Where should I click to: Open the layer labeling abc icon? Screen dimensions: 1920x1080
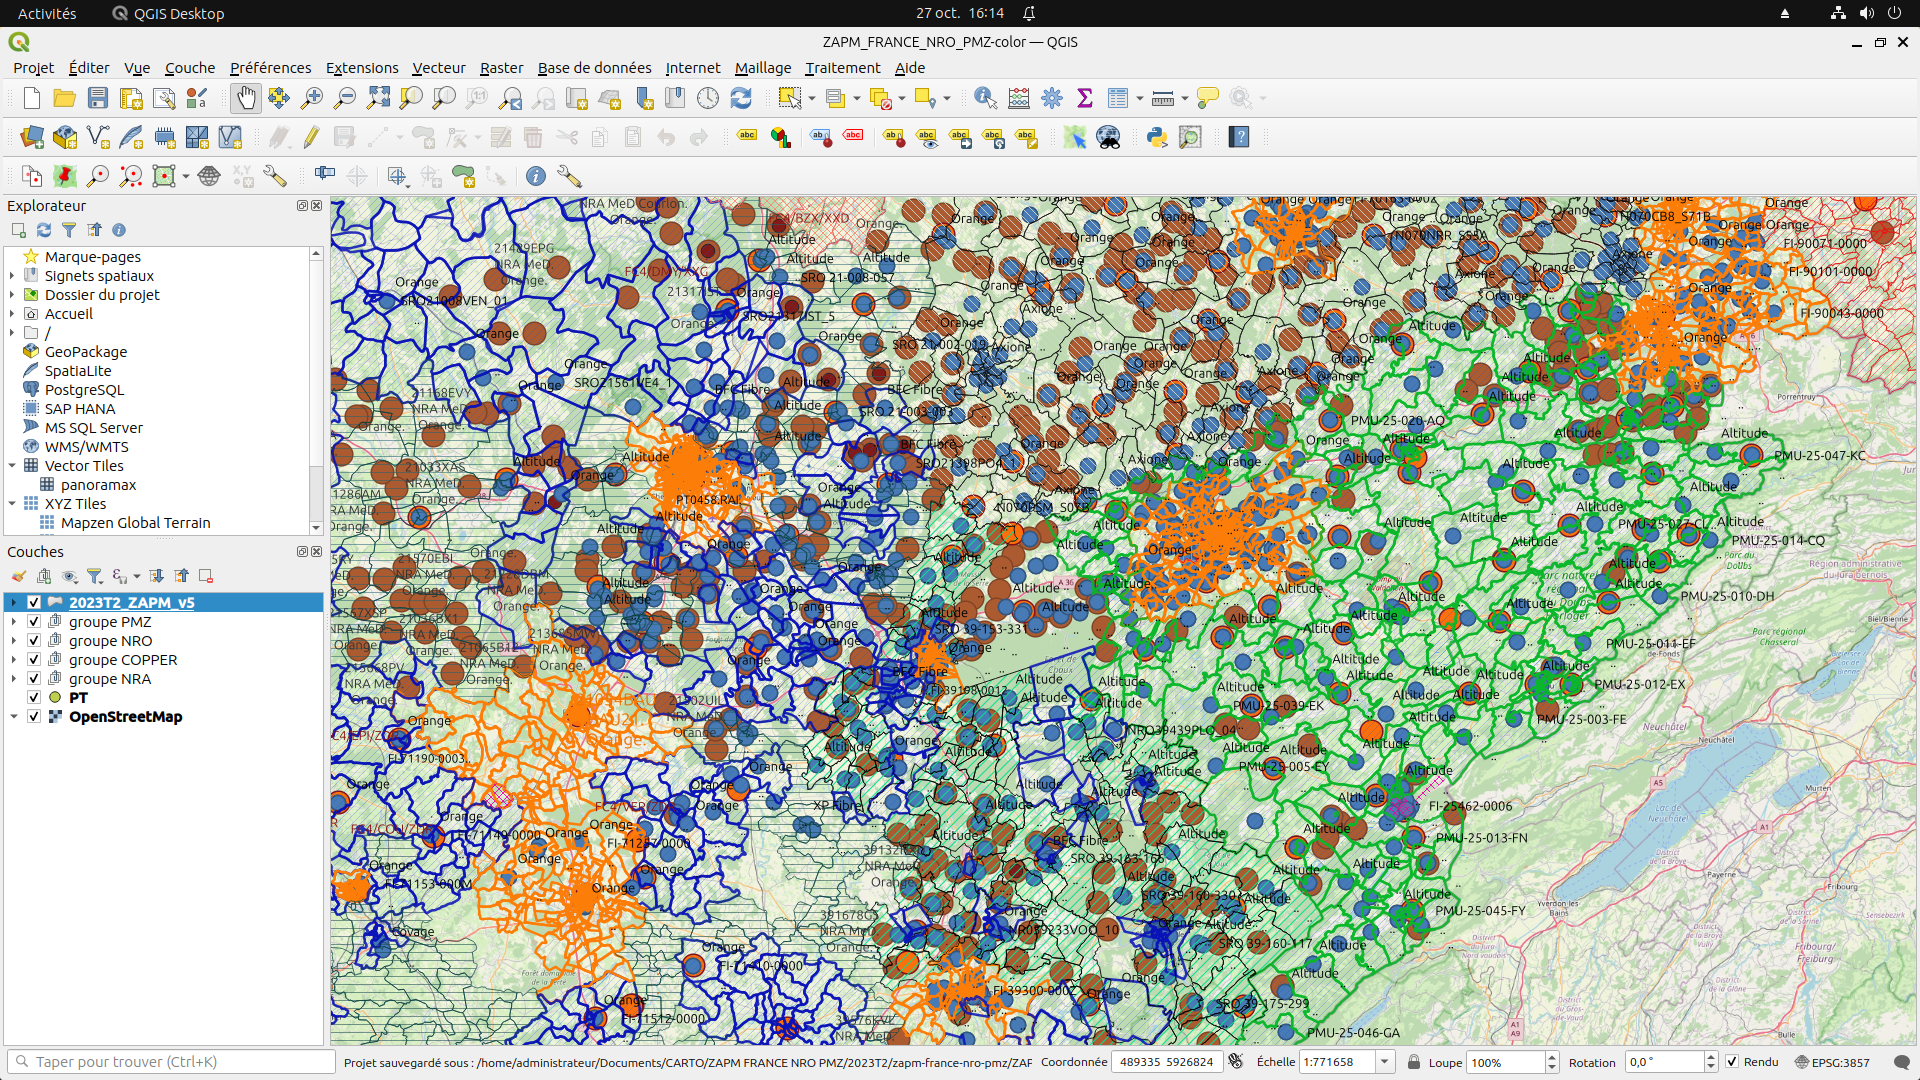tap(747, 137)
